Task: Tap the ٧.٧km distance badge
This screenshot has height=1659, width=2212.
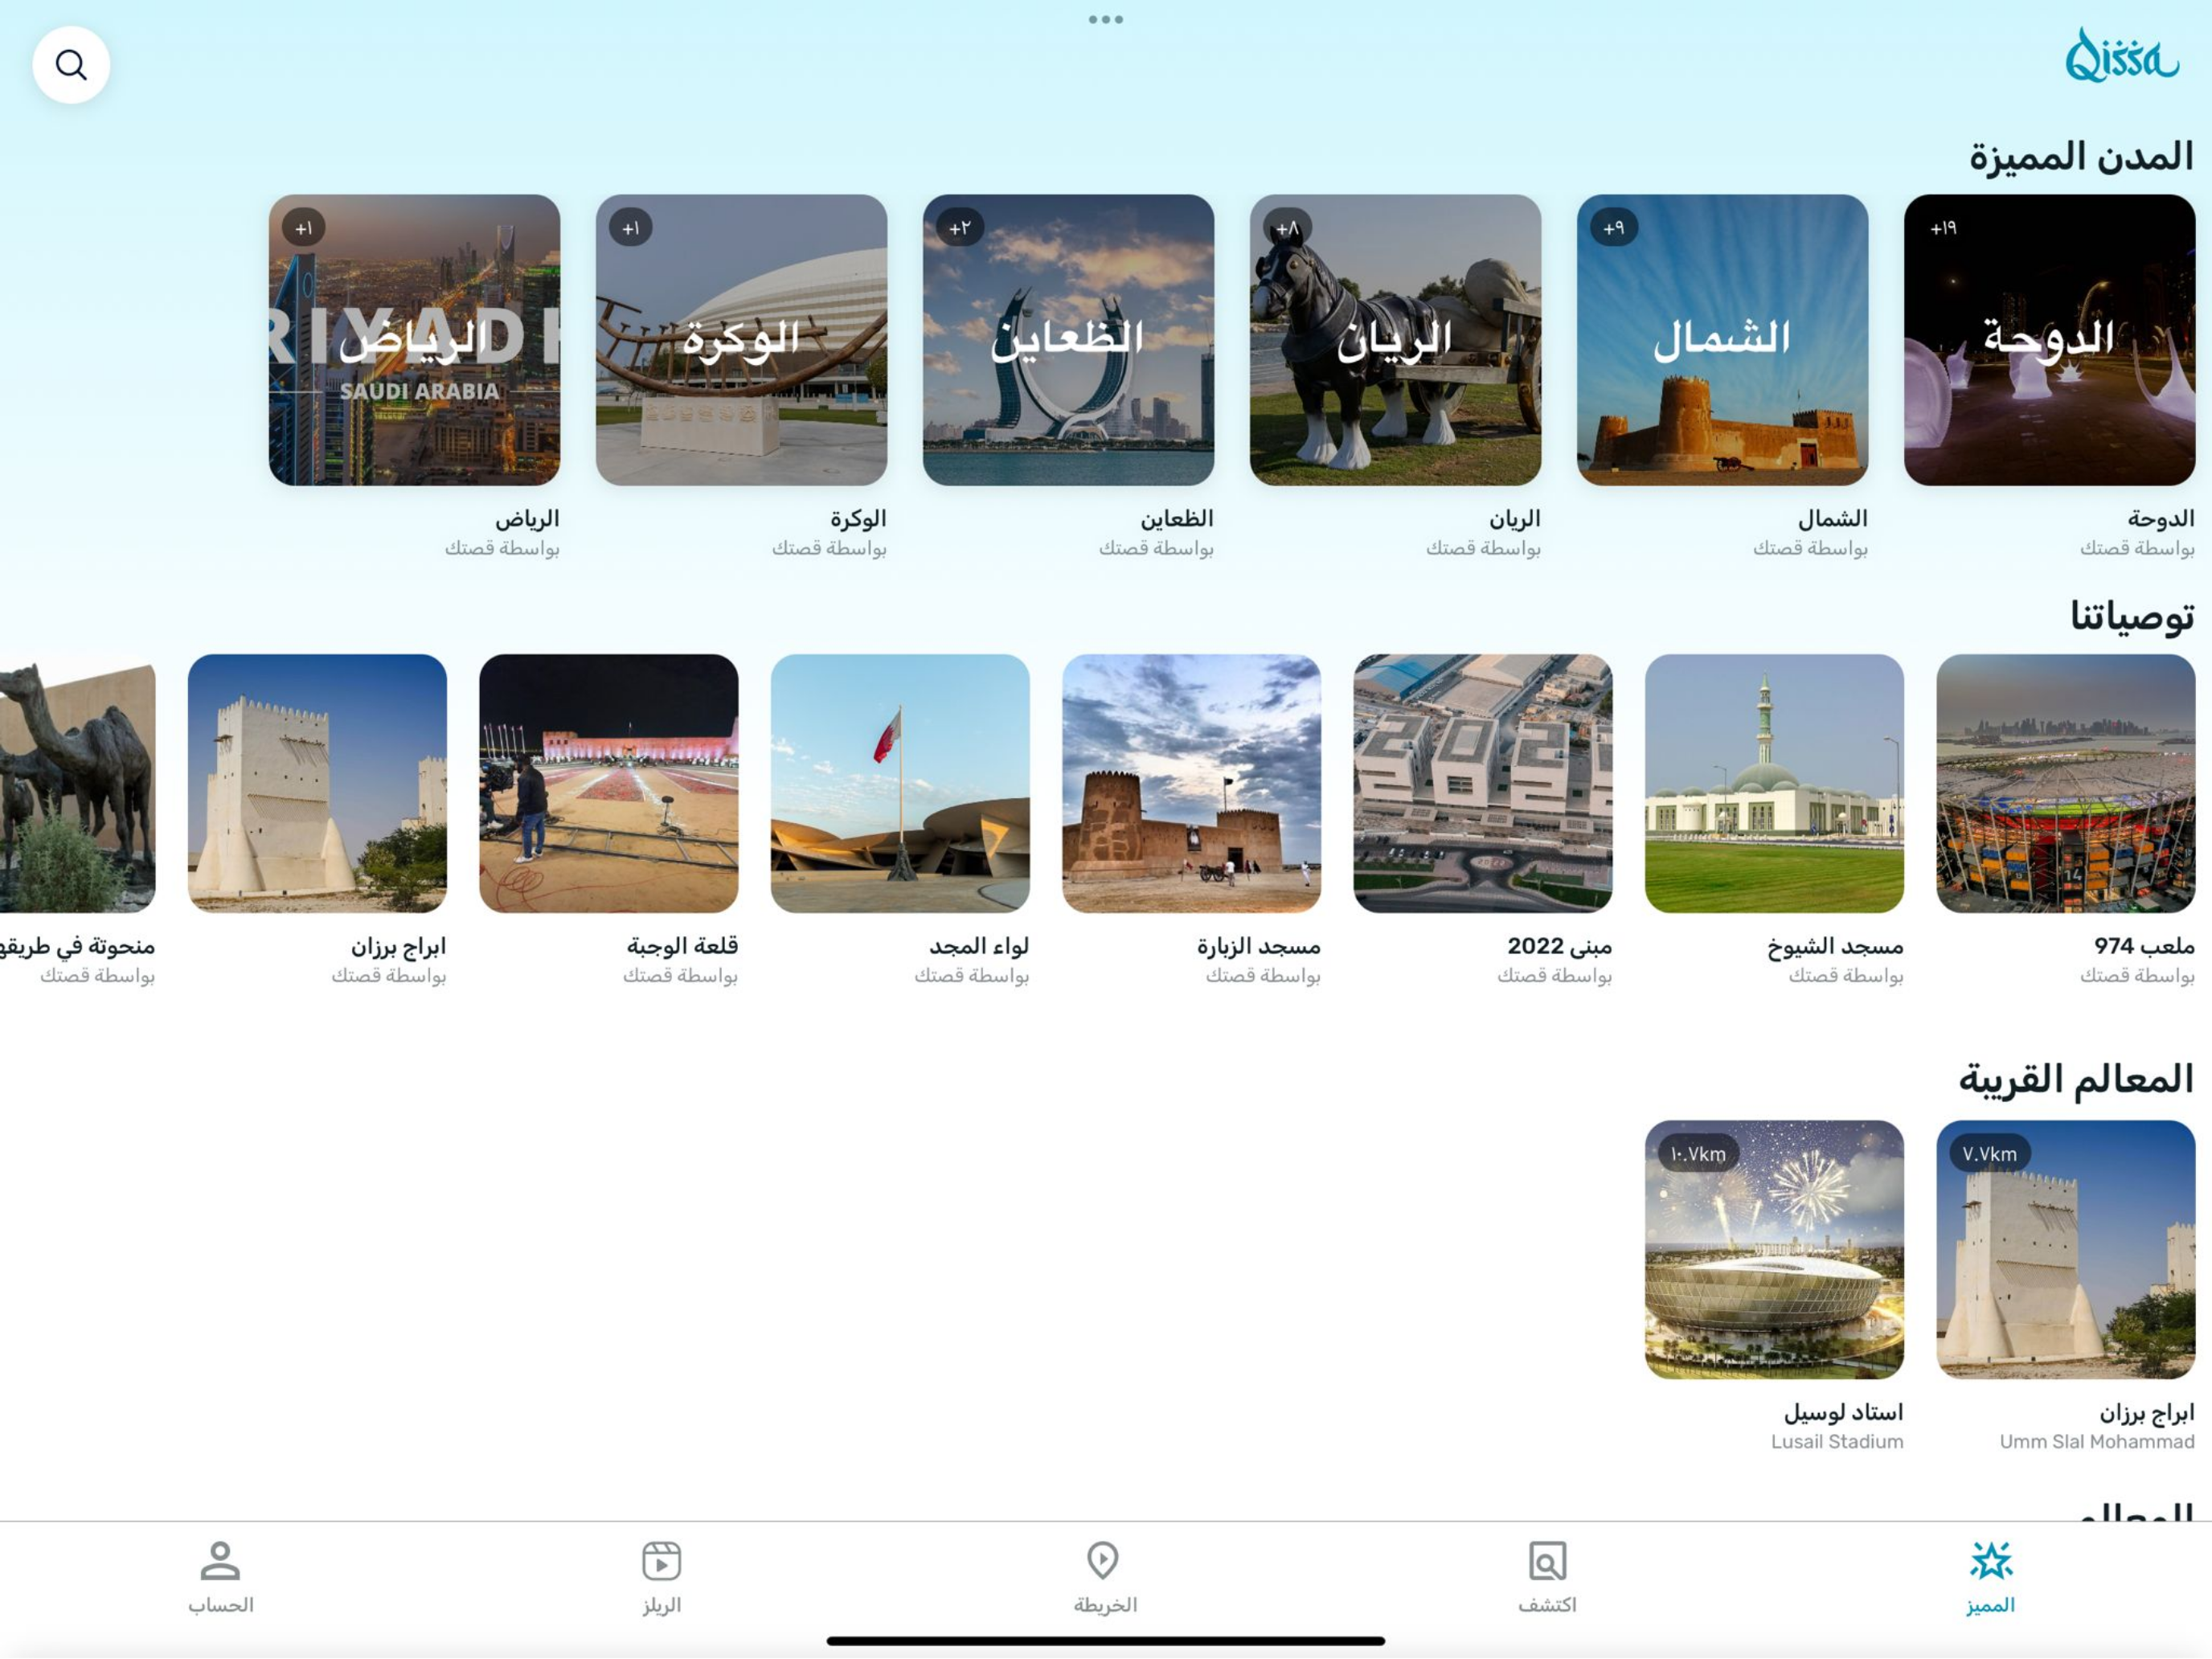Action: pos(1989,1154)
